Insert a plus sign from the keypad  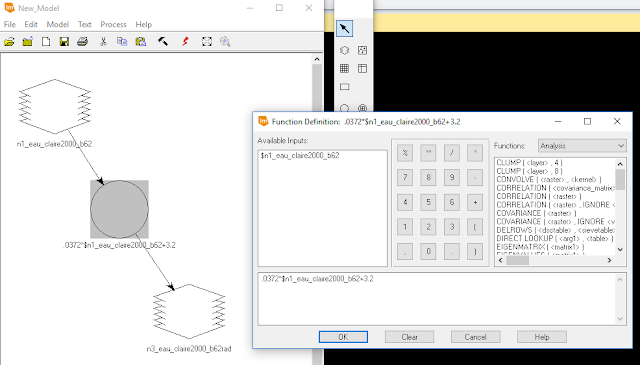pyautogui.click(x=475, y=202)
